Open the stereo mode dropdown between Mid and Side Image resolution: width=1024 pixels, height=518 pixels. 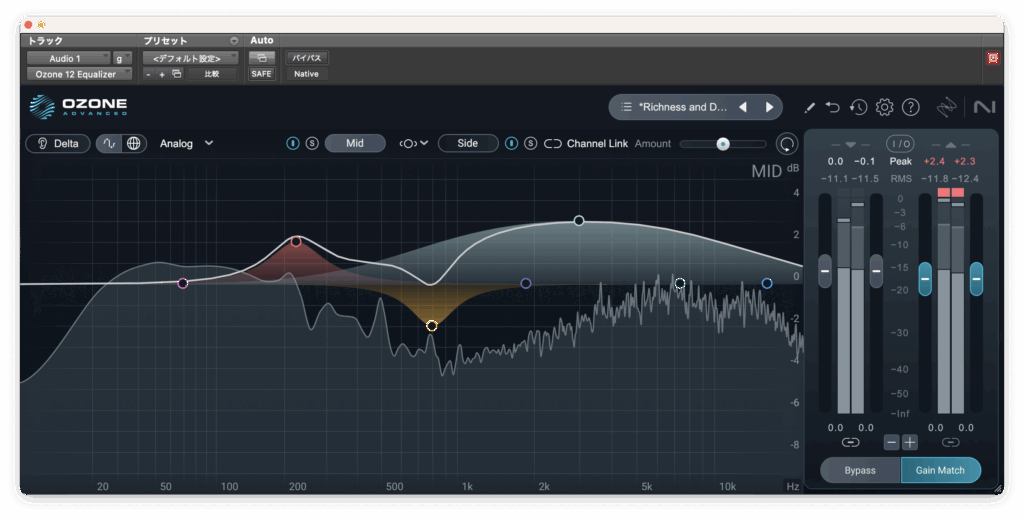pos(413,143)
